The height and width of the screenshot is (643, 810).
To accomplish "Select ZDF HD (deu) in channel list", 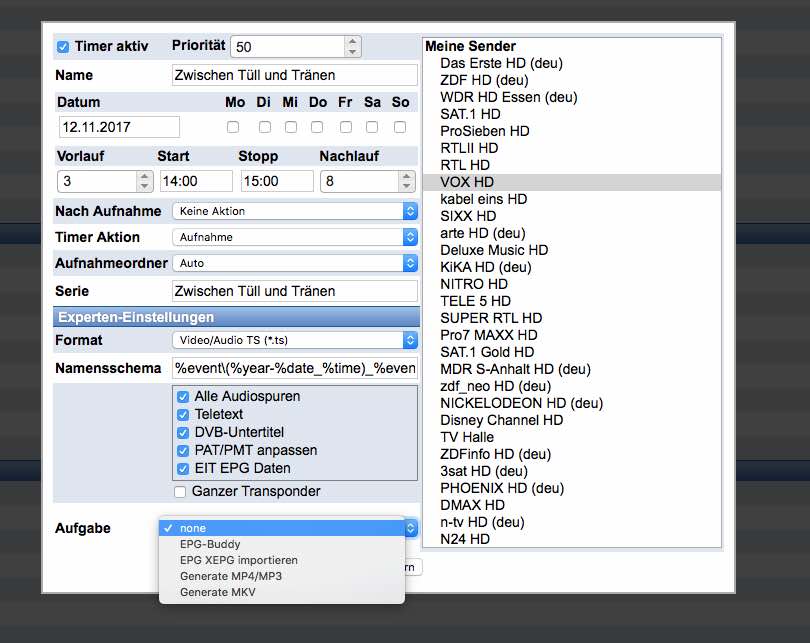I will click(484, 80).
